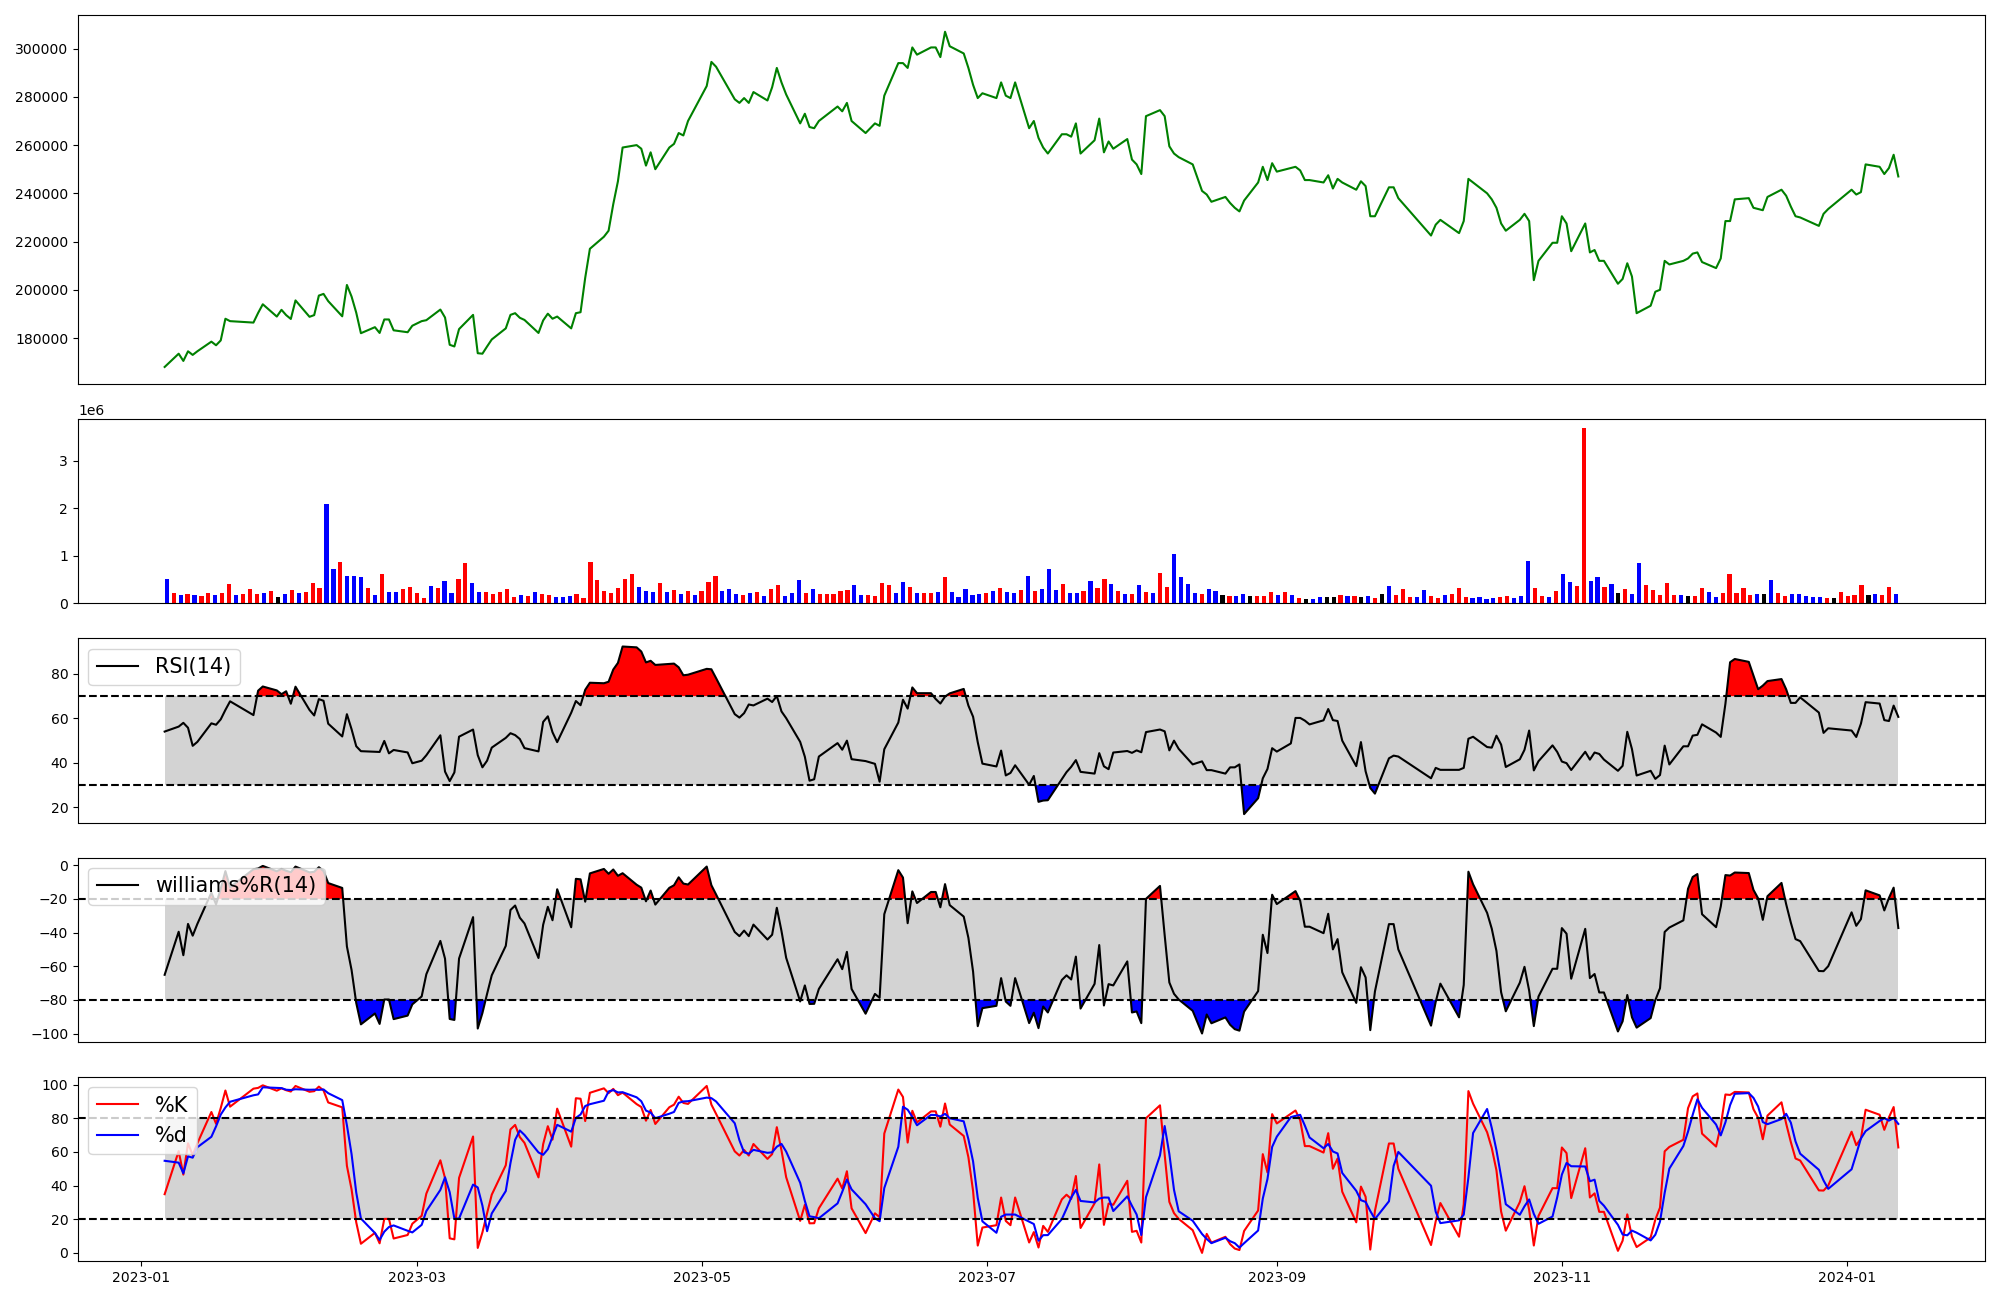Click the williams%R(14) legend entry
The height and width of the screenshot is (1300, 2000).
(x=235, y=885)
